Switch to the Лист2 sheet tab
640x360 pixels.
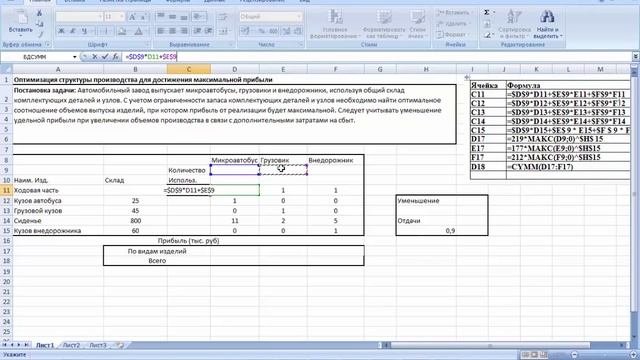point(71,345)
